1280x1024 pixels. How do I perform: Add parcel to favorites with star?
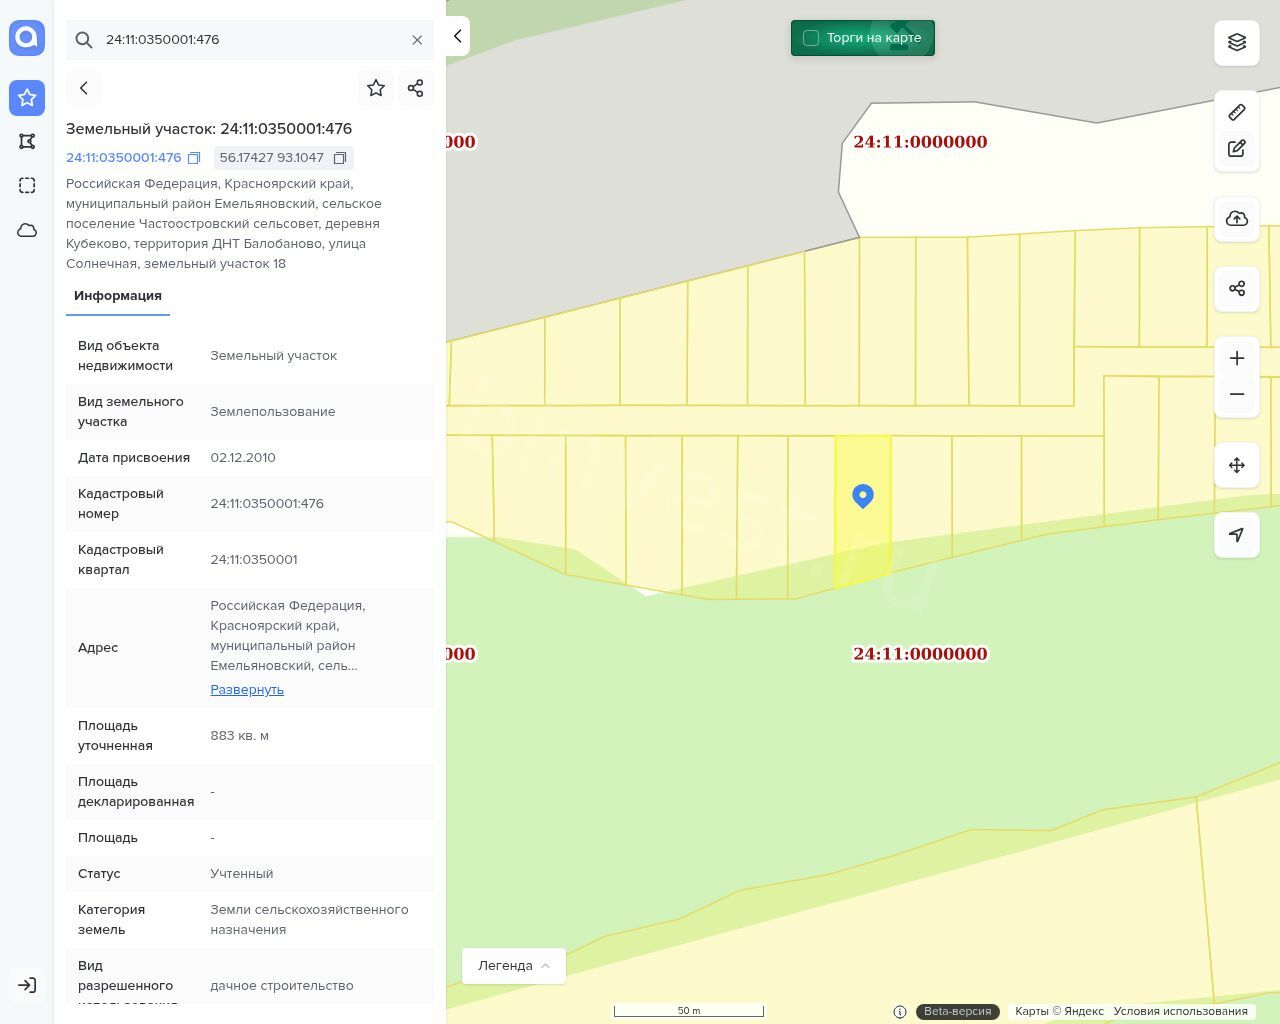pyautogui.click(x=376, y=88)
